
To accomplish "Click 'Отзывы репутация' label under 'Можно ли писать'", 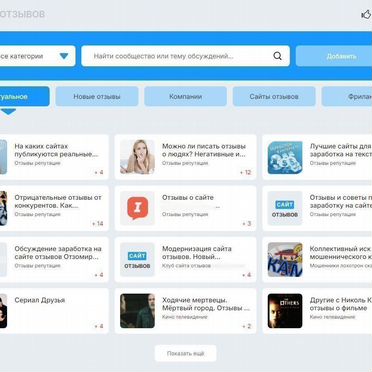I will pos(185,163).
